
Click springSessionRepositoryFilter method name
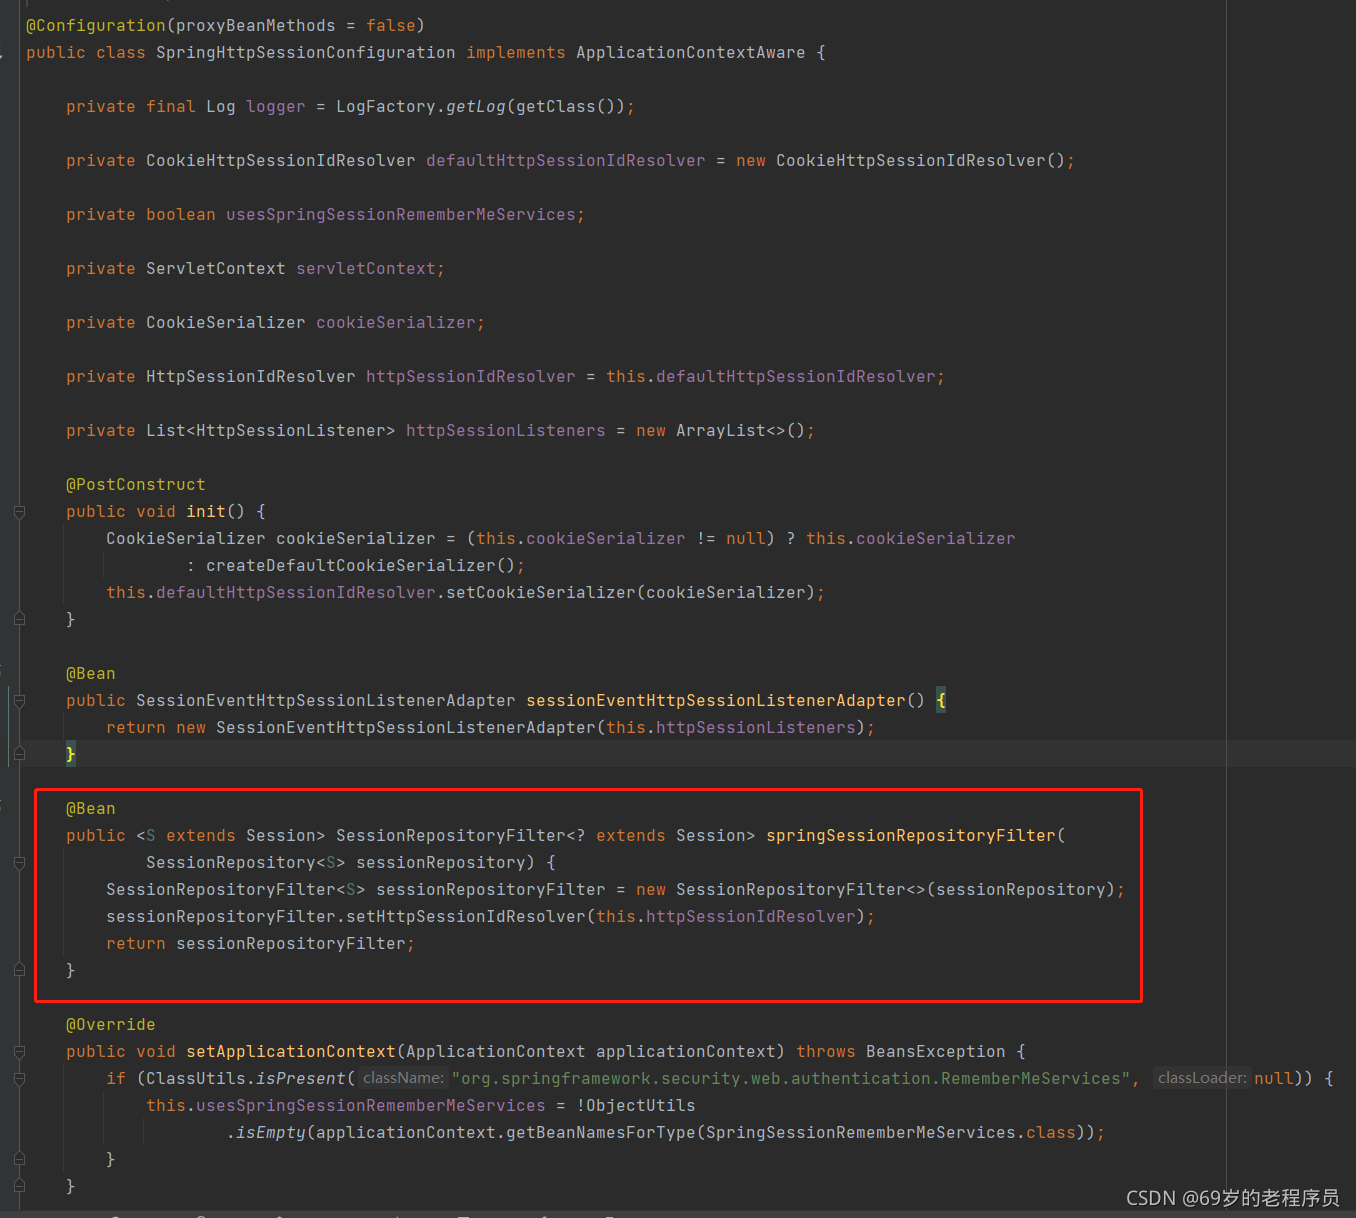tap(910, 836)
